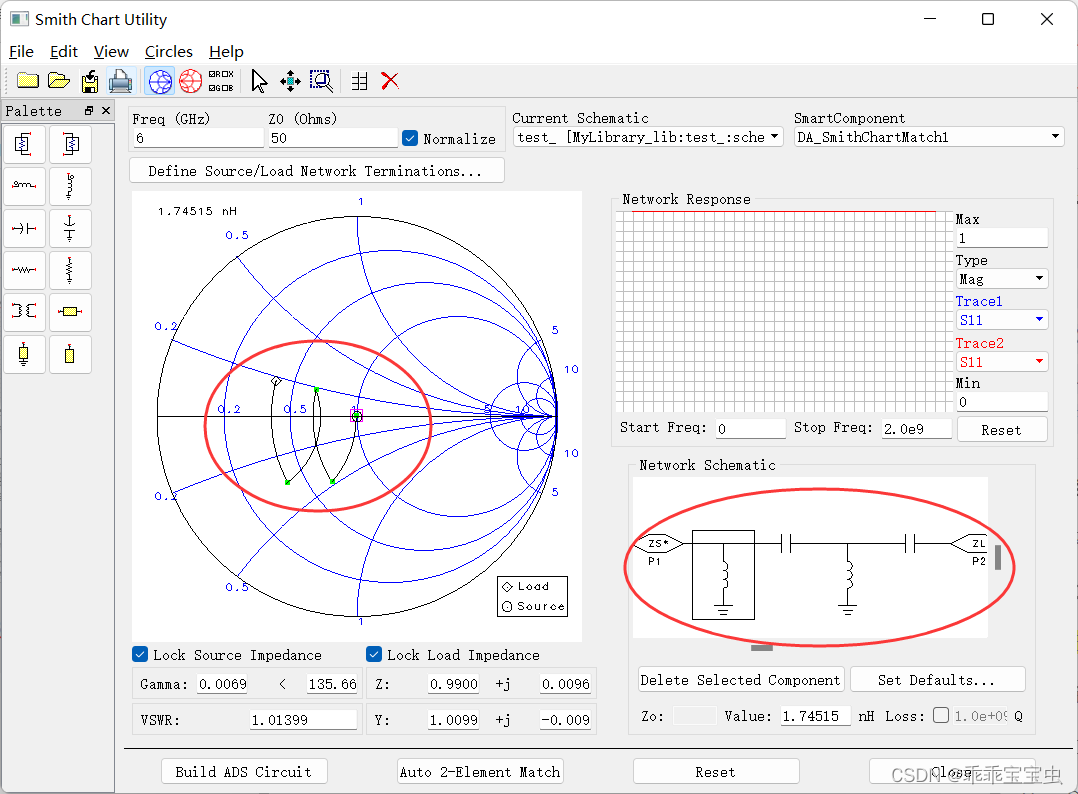Click Build ADS Circuit button

pyautogui.click(x=244, y=771)
